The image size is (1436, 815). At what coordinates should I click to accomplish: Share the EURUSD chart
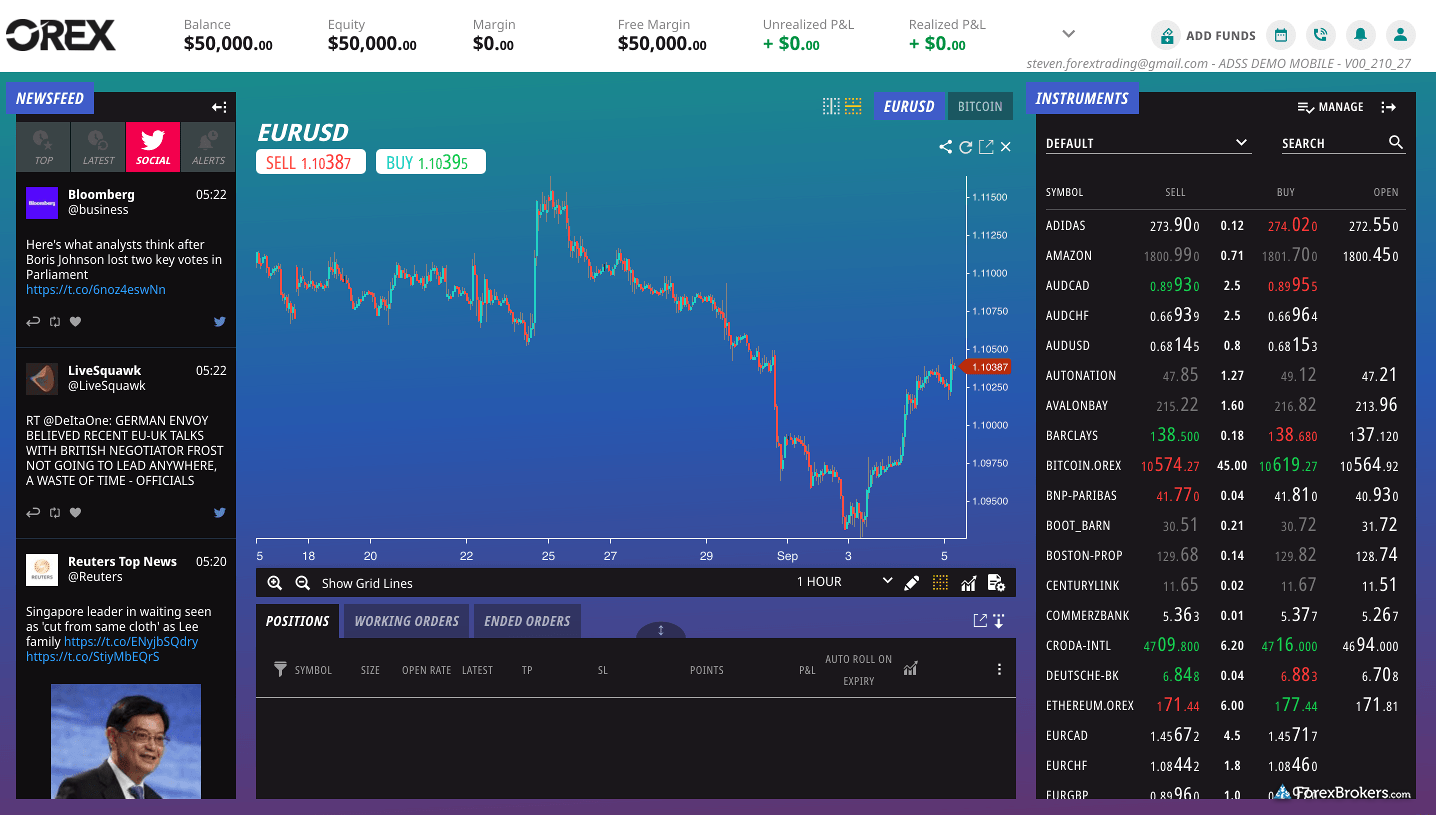[x=946, y=147]
